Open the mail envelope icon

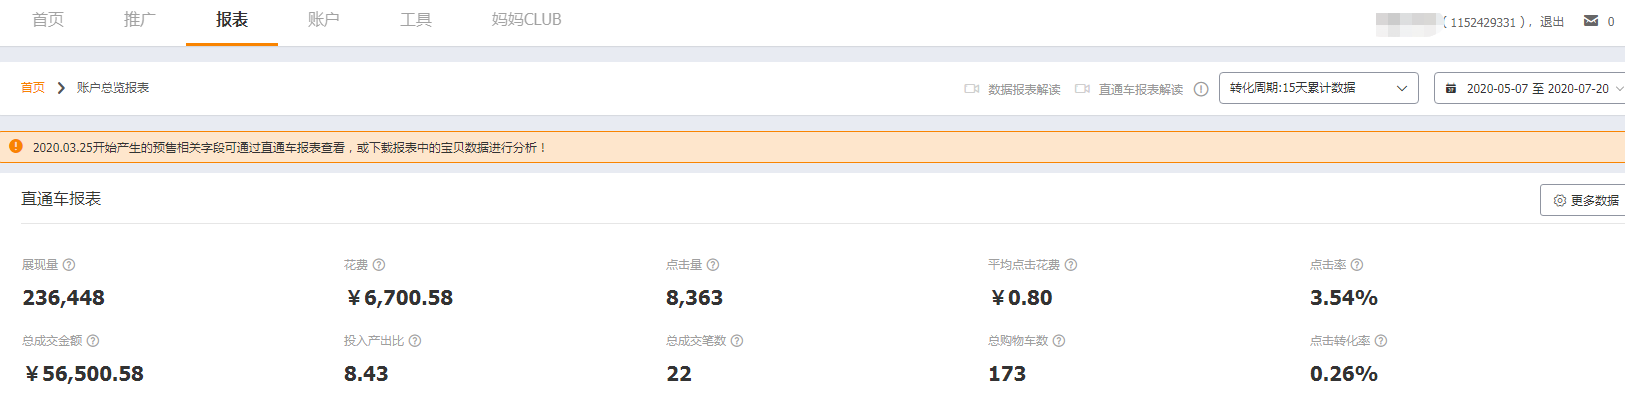tap(1591, 21)
